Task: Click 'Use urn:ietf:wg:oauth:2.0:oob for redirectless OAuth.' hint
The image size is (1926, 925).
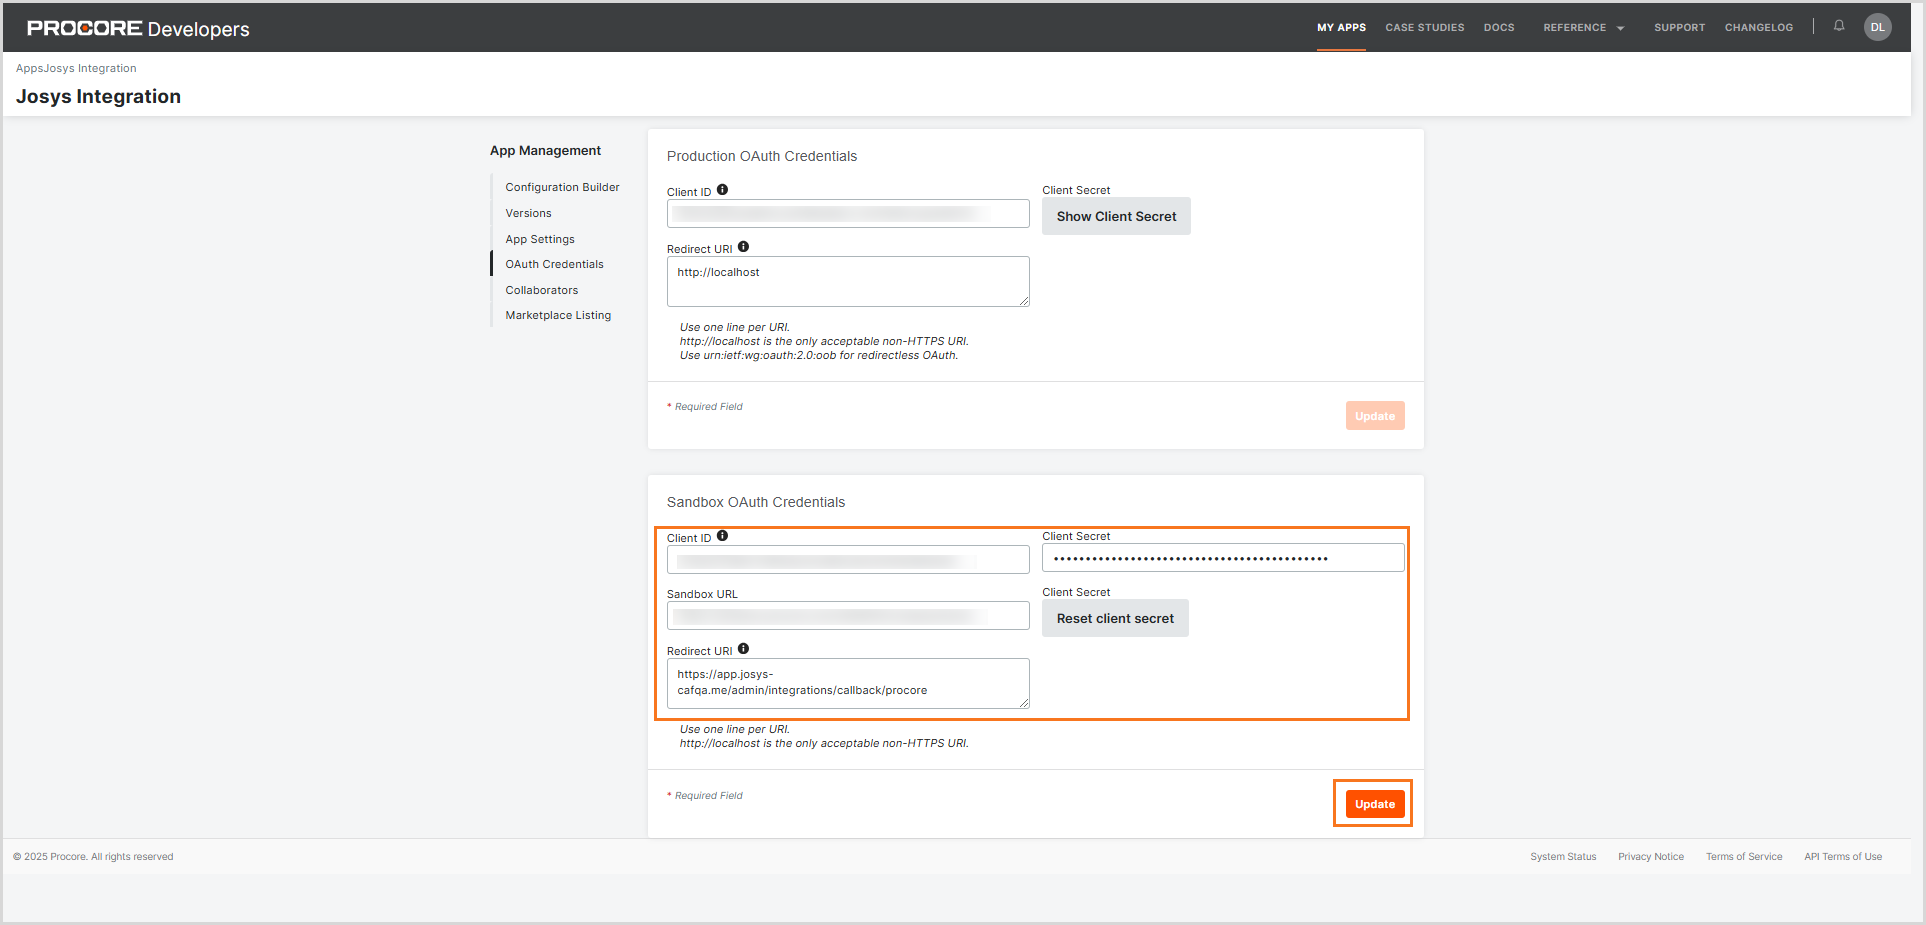Action: (819, 355)
